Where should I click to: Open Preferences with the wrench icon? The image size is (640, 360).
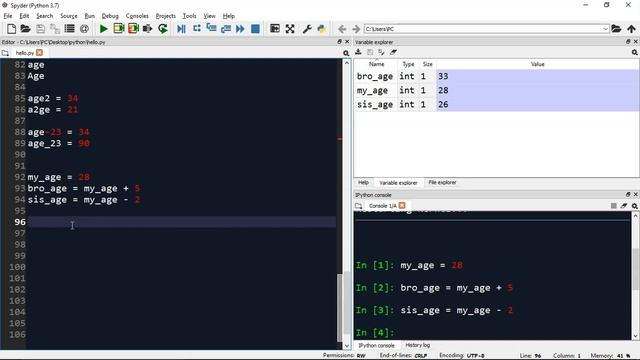(x=307, y=29)
